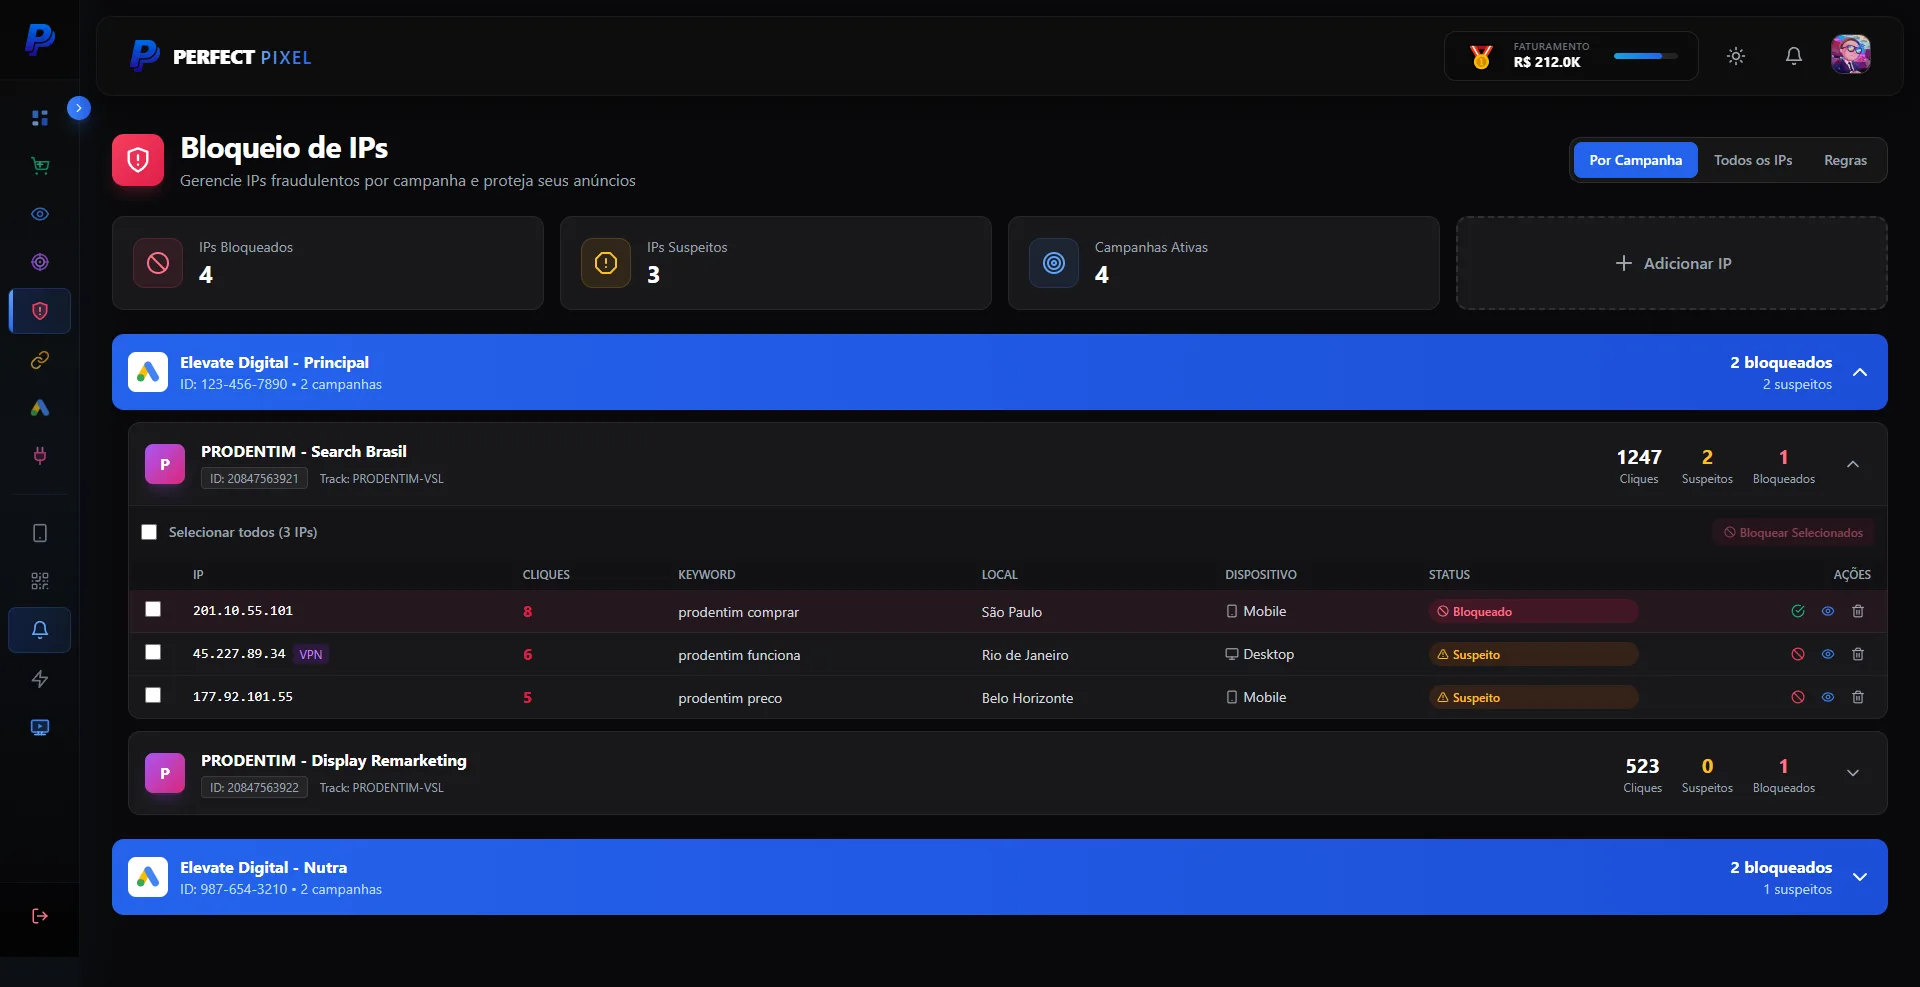Click the logout icon in sidebar

coord(40,916)
